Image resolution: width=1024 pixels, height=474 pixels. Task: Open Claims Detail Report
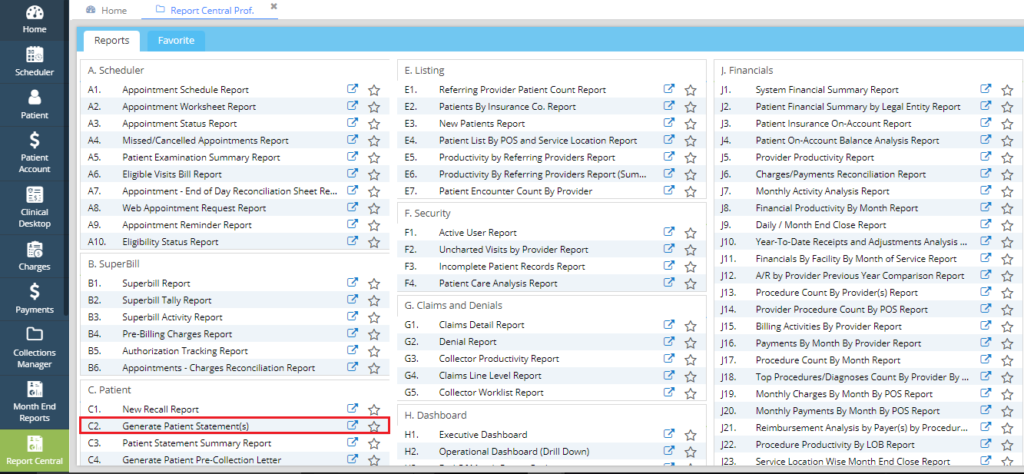click(481, 324)
